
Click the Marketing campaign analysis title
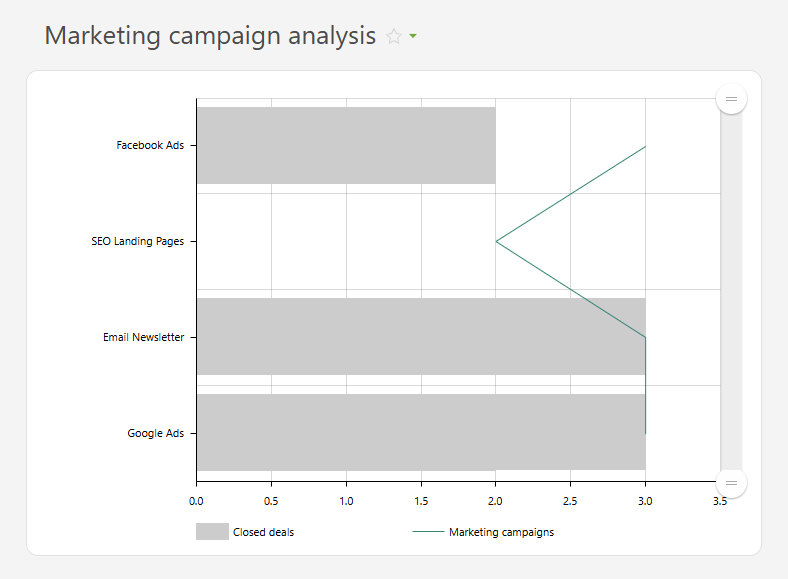210,36
